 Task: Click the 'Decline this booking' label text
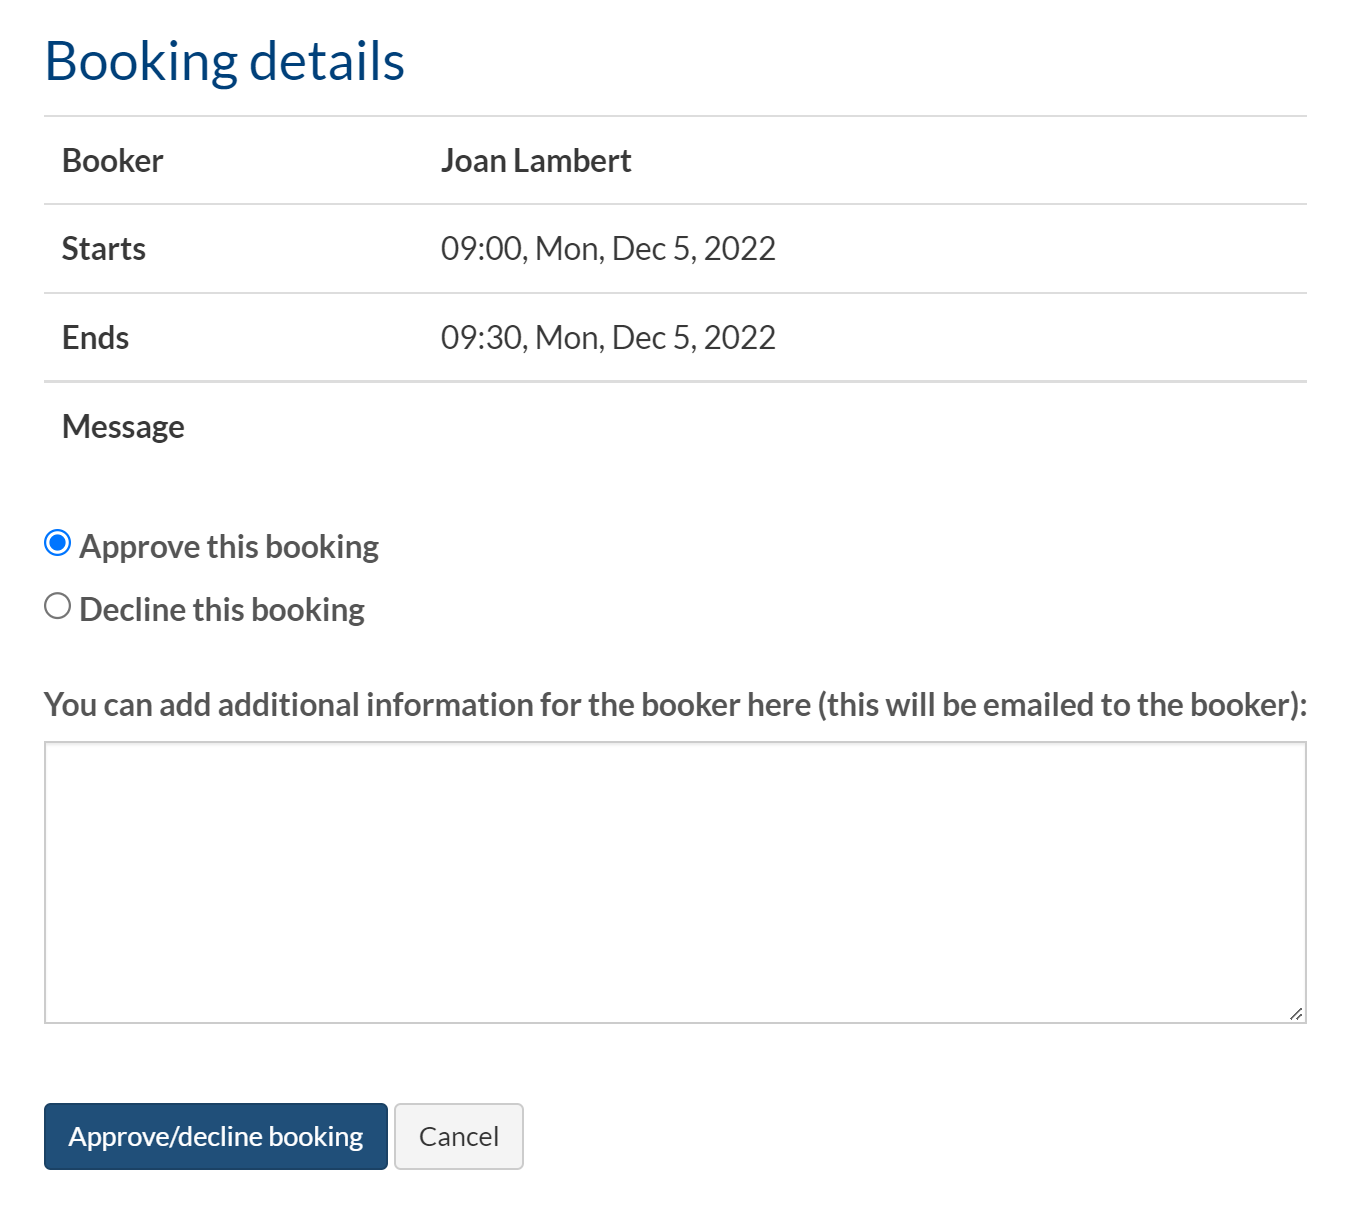point(222,610)
